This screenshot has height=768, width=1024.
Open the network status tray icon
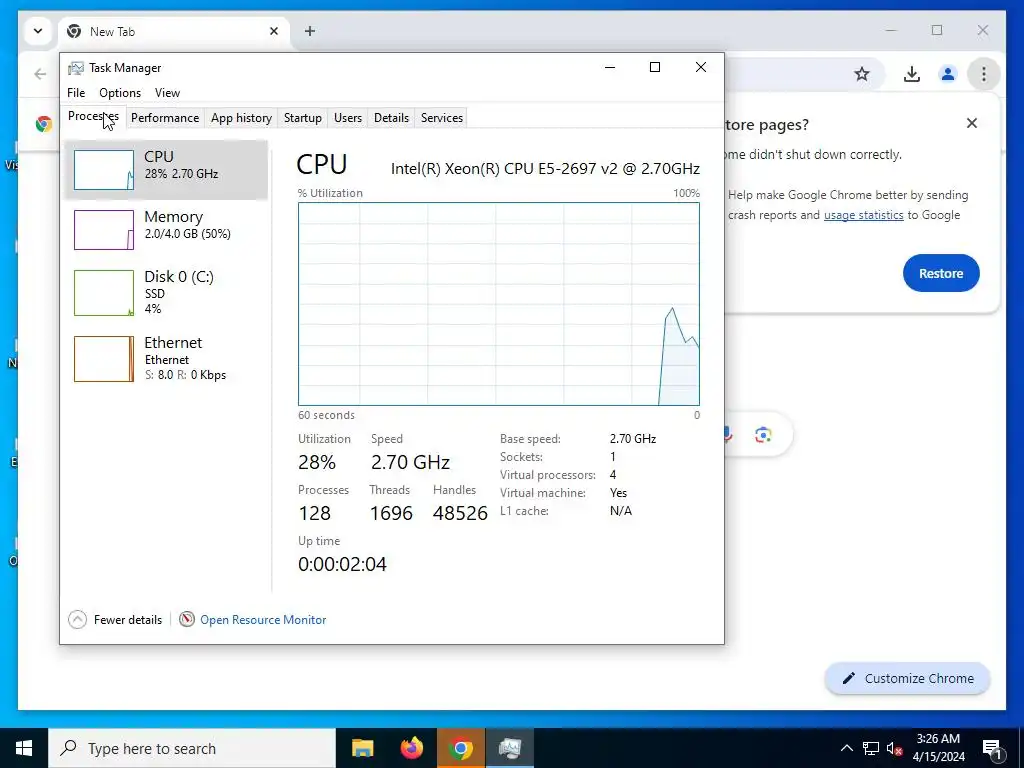(871, 748)
